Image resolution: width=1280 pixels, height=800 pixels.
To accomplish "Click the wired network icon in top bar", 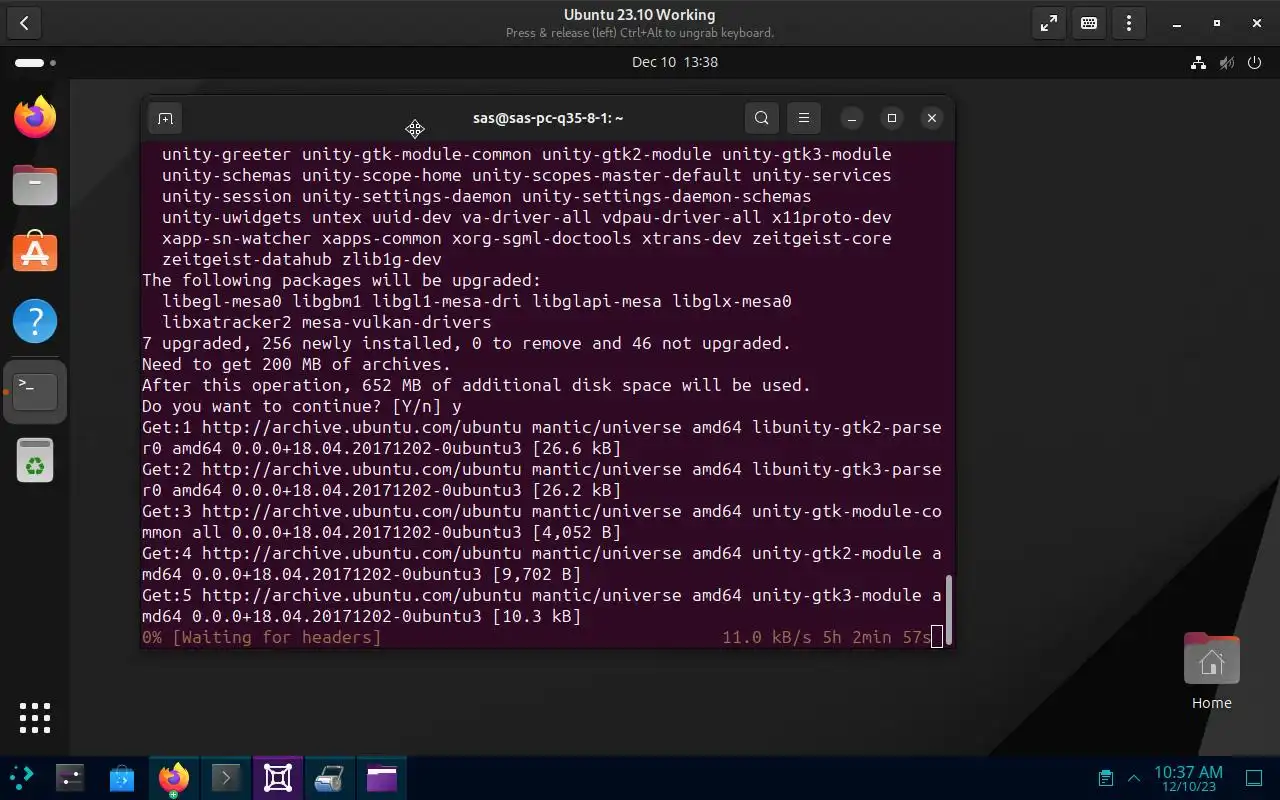I will [1198, 62].
